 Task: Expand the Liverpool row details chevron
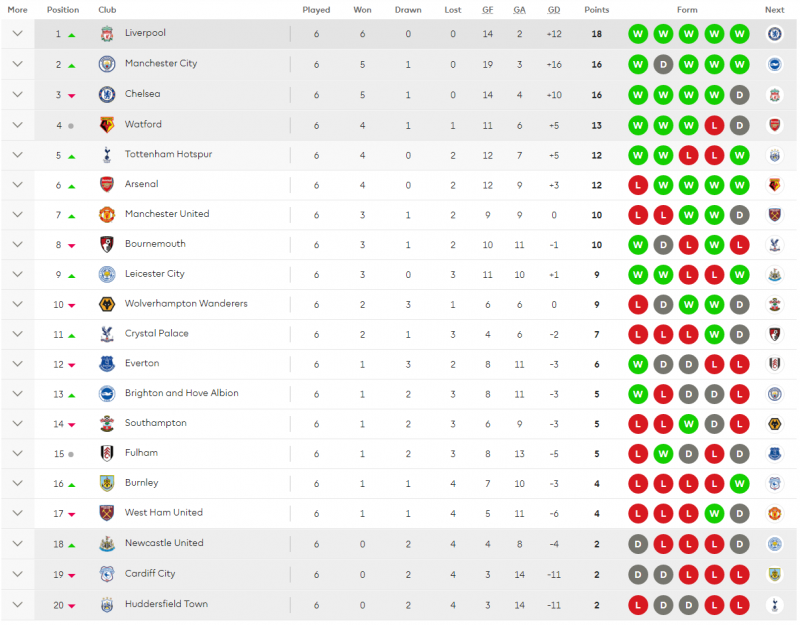17,34
